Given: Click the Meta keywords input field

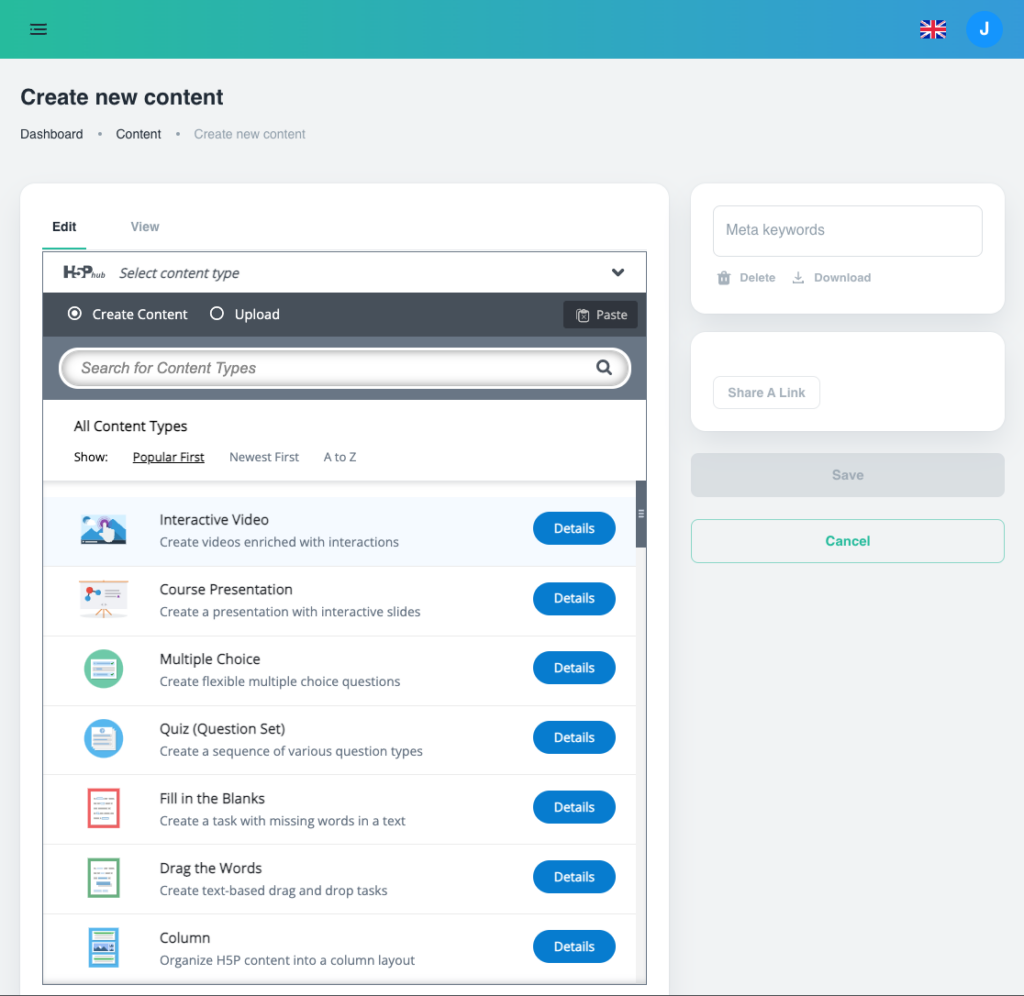Looking at the screenshot, I should click(847, 231).
